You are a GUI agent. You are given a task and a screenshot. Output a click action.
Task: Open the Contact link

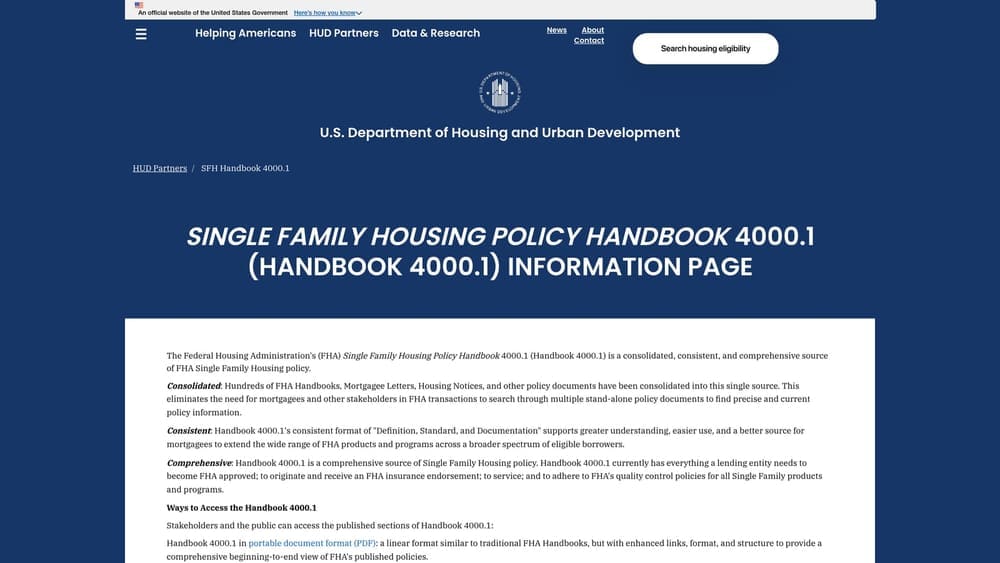(589, 40)
